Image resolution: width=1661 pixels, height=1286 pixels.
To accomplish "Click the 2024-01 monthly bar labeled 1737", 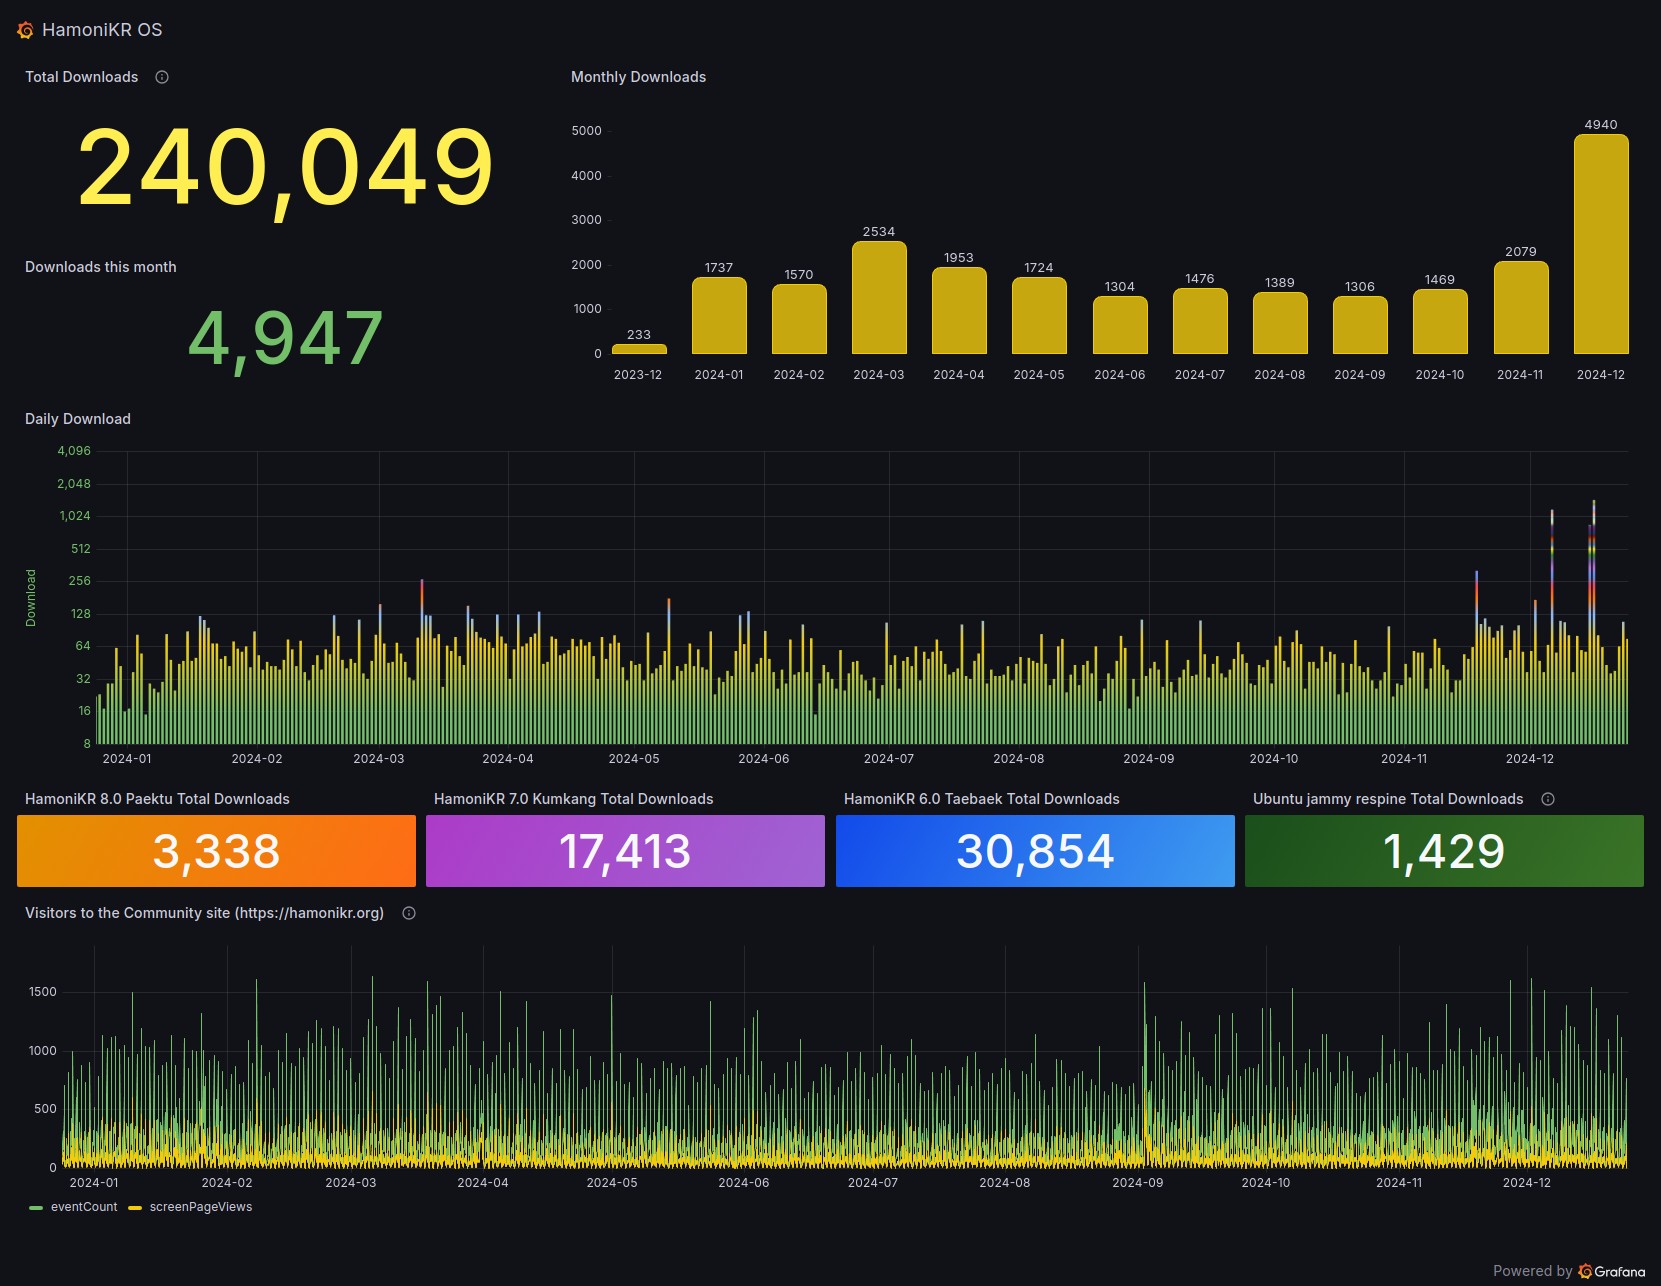I will pyautogui.click(x=719, y=316).
